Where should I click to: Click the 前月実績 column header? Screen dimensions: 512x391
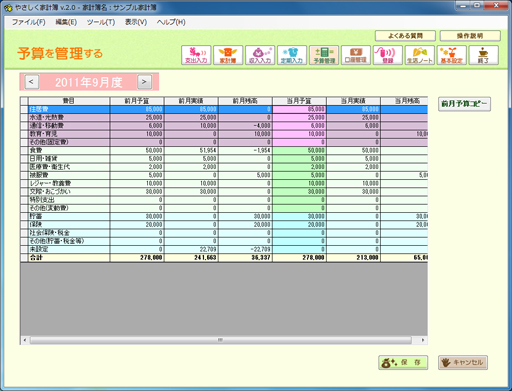[x=191, y=101]
